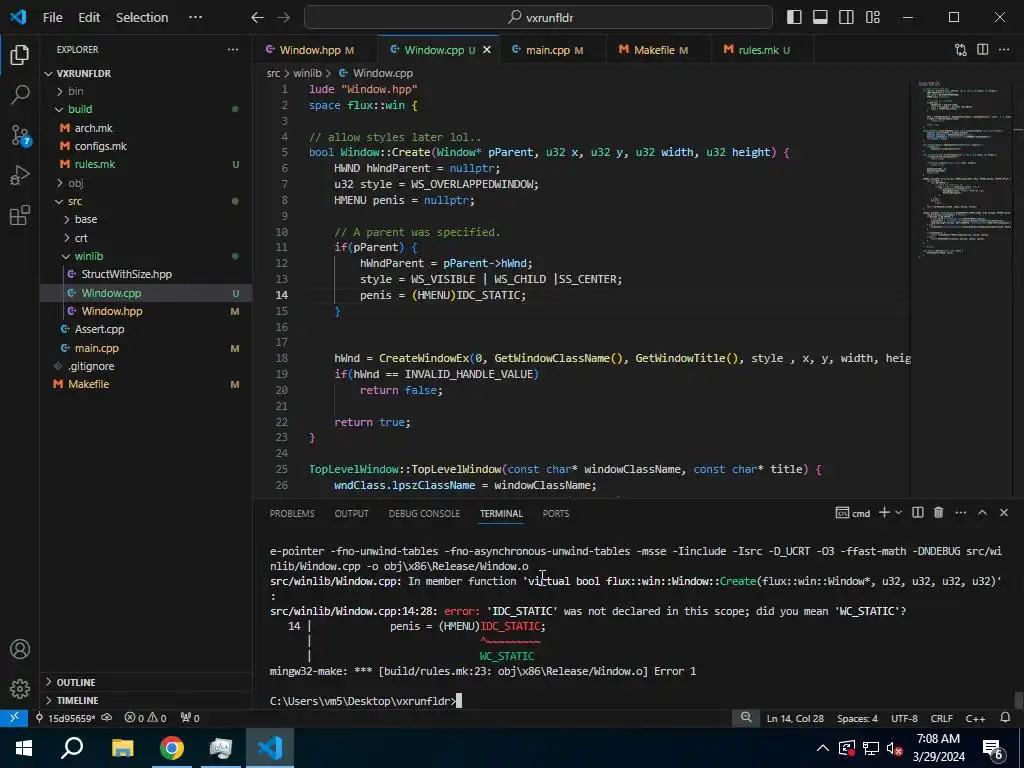
Task: Toggle the primary side bar layout icon
Action: pos(794,18)
